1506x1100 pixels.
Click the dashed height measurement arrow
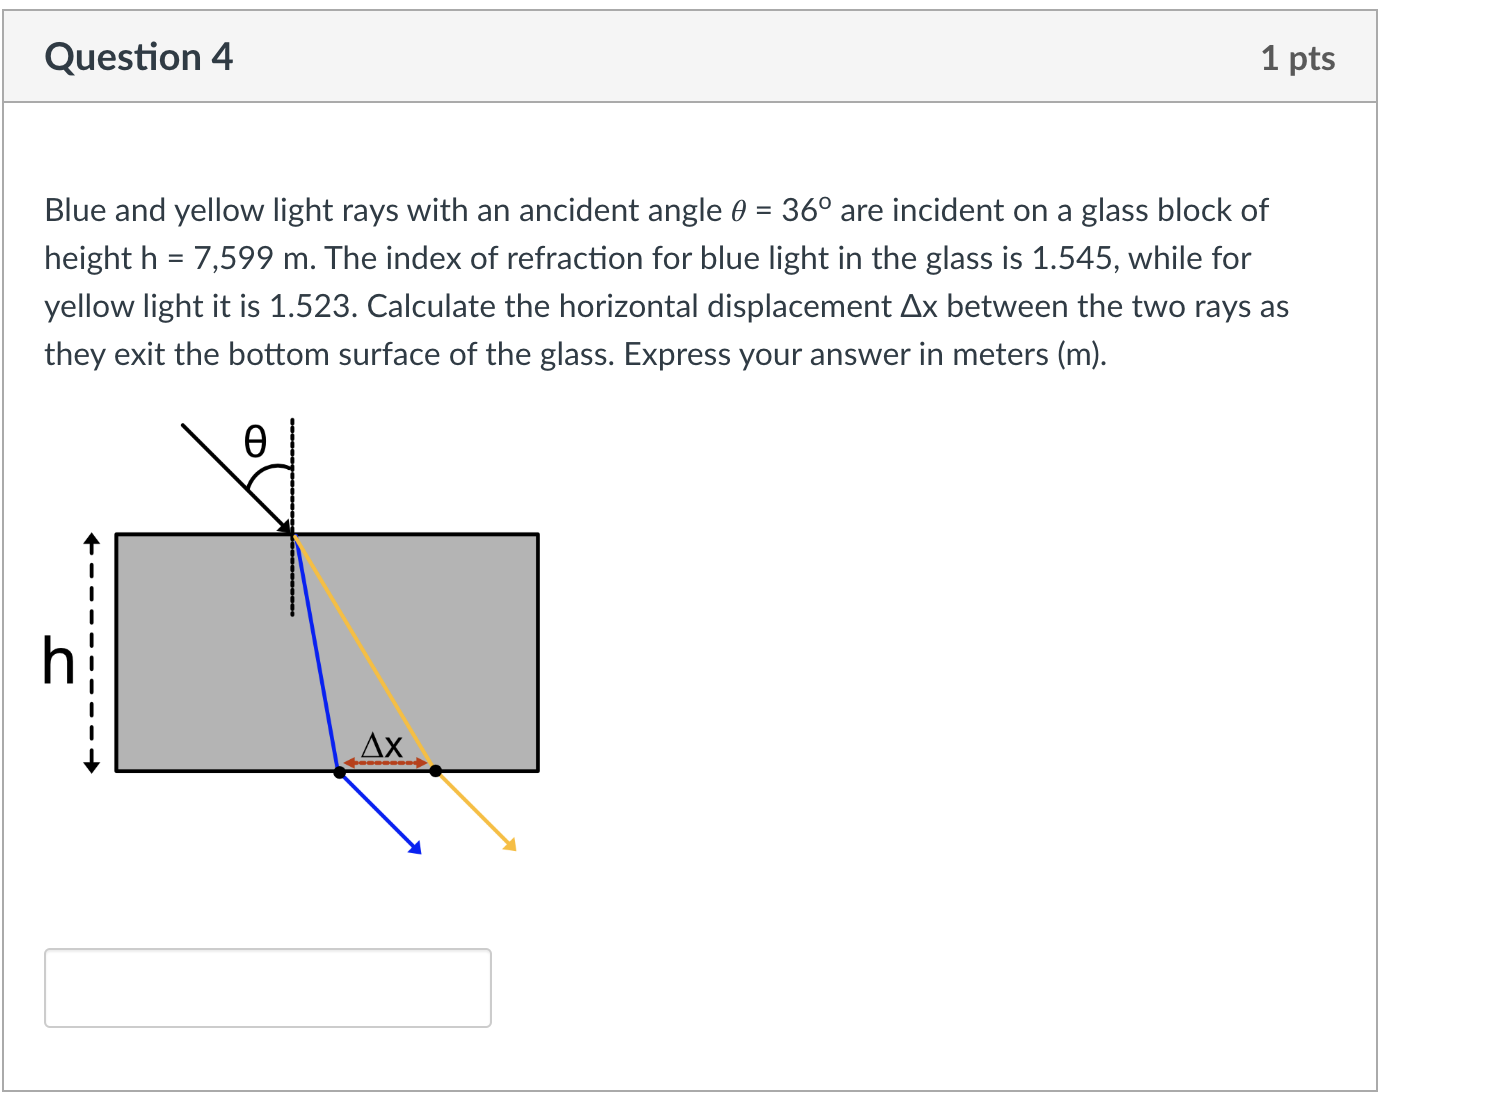coord(91,650)
